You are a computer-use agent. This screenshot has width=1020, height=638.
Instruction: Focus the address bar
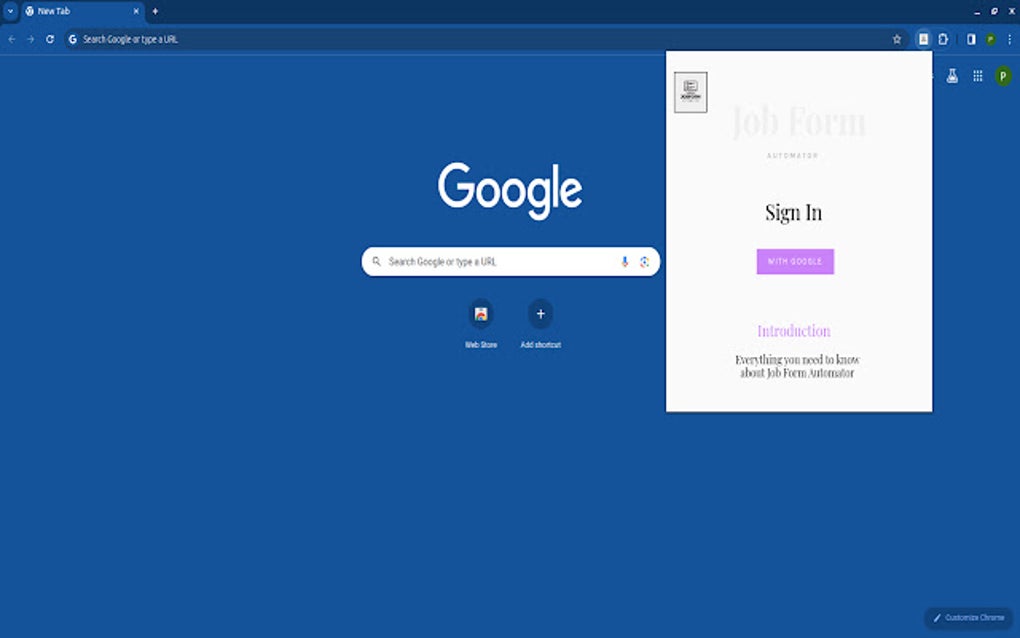click(x=486, y=39)
